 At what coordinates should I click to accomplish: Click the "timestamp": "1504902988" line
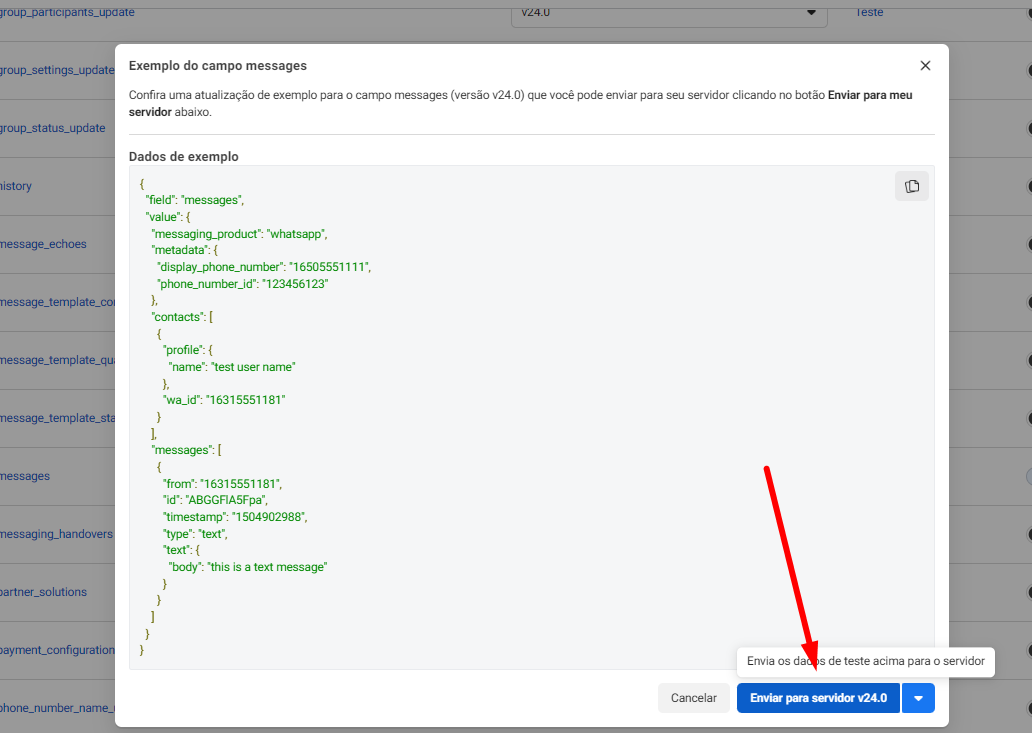pyautogui.click(x=235, y=517)
